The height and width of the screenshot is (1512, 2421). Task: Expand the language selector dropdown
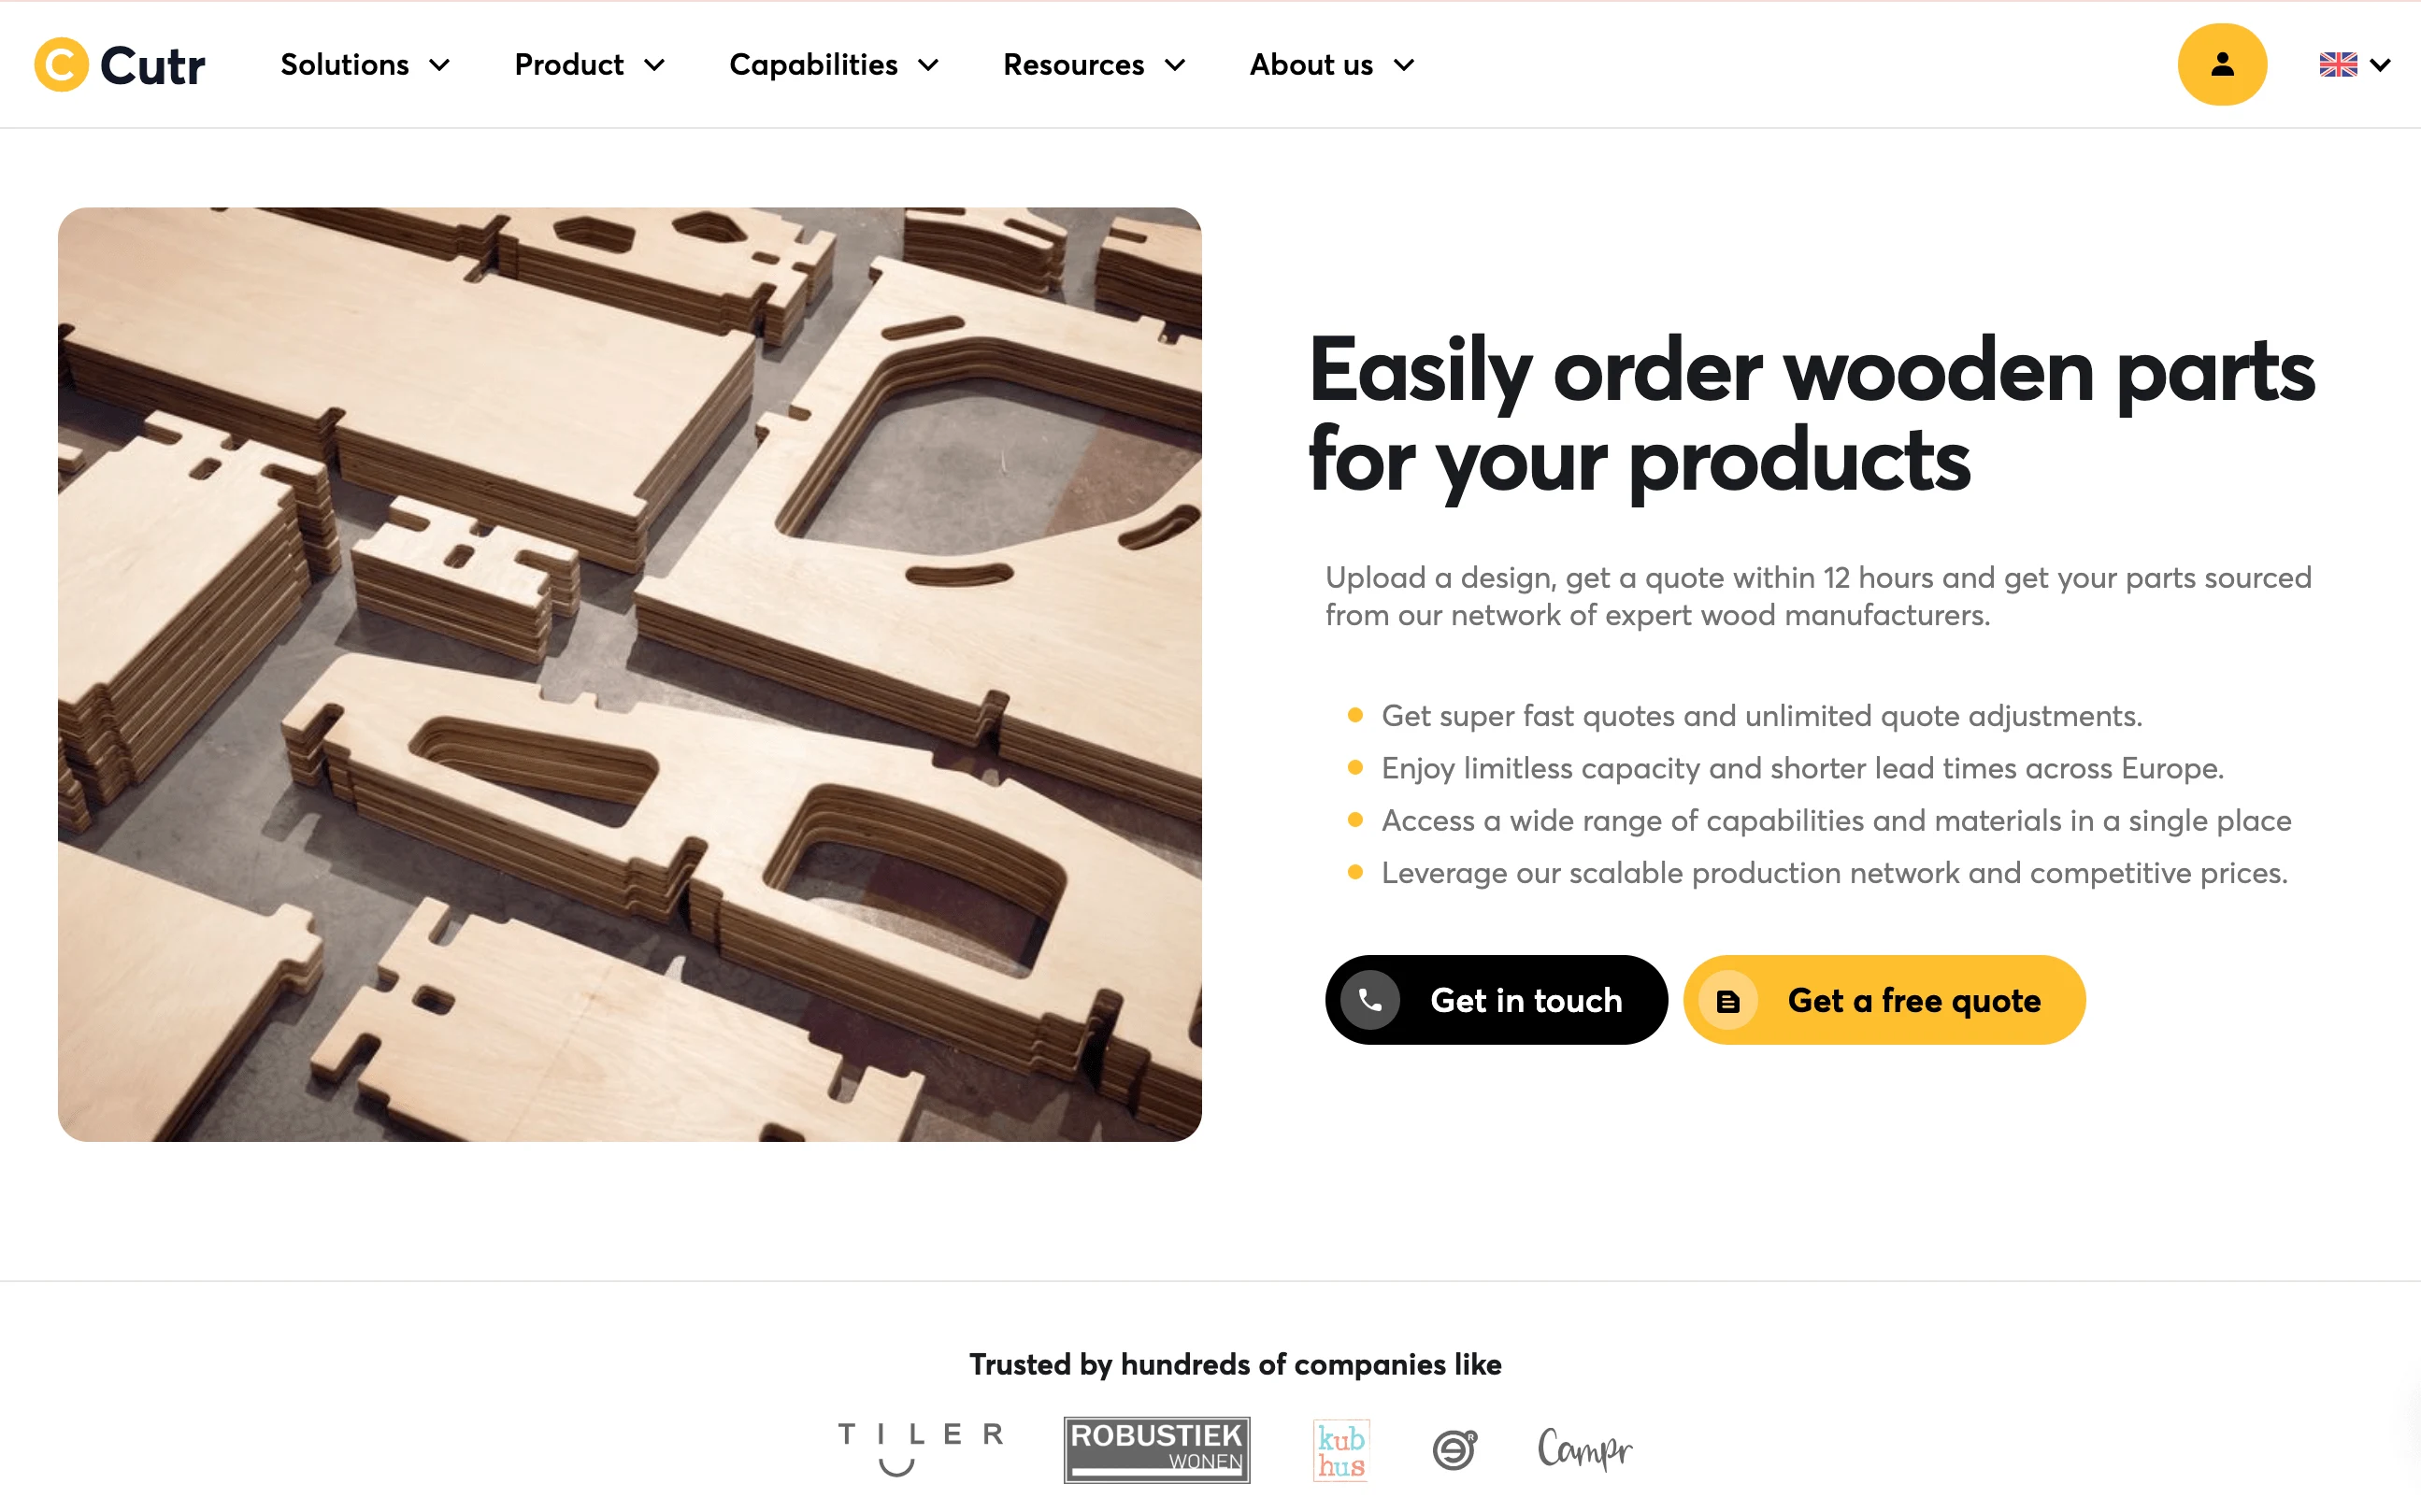[x=2357, y=64]
